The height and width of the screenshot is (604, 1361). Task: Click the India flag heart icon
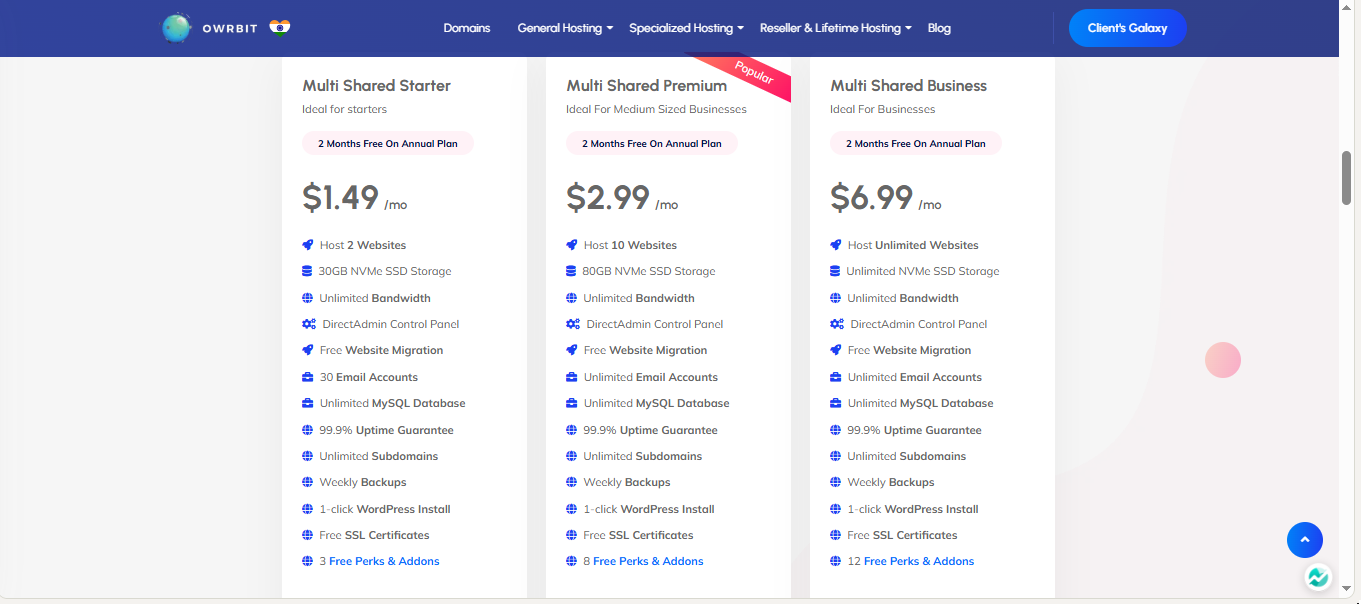pos(280,28)
